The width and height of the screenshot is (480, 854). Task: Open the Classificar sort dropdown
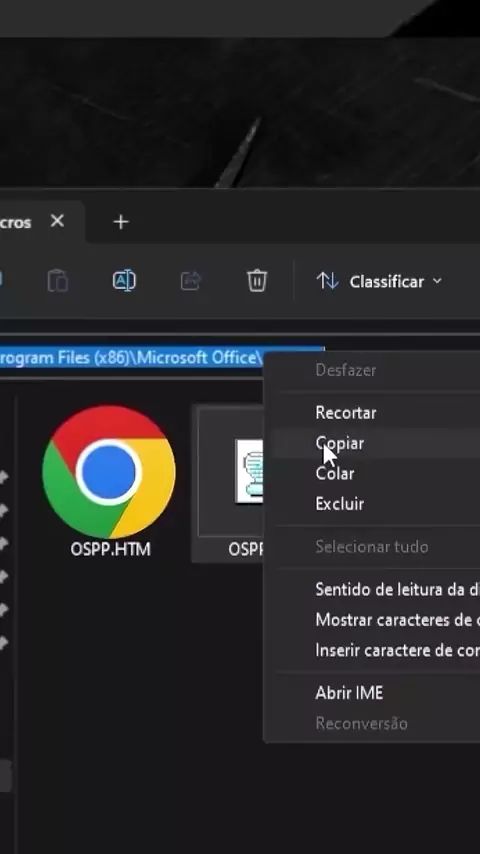click(380, 282)
